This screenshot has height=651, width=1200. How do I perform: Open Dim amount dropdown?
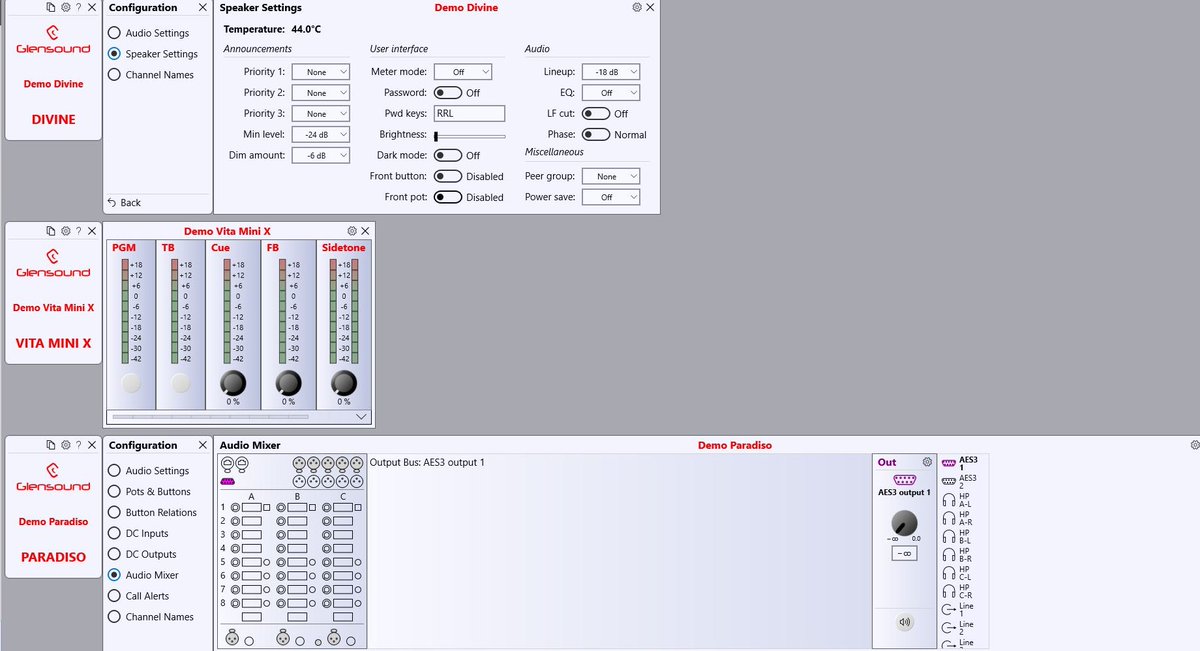pos(321,155)
